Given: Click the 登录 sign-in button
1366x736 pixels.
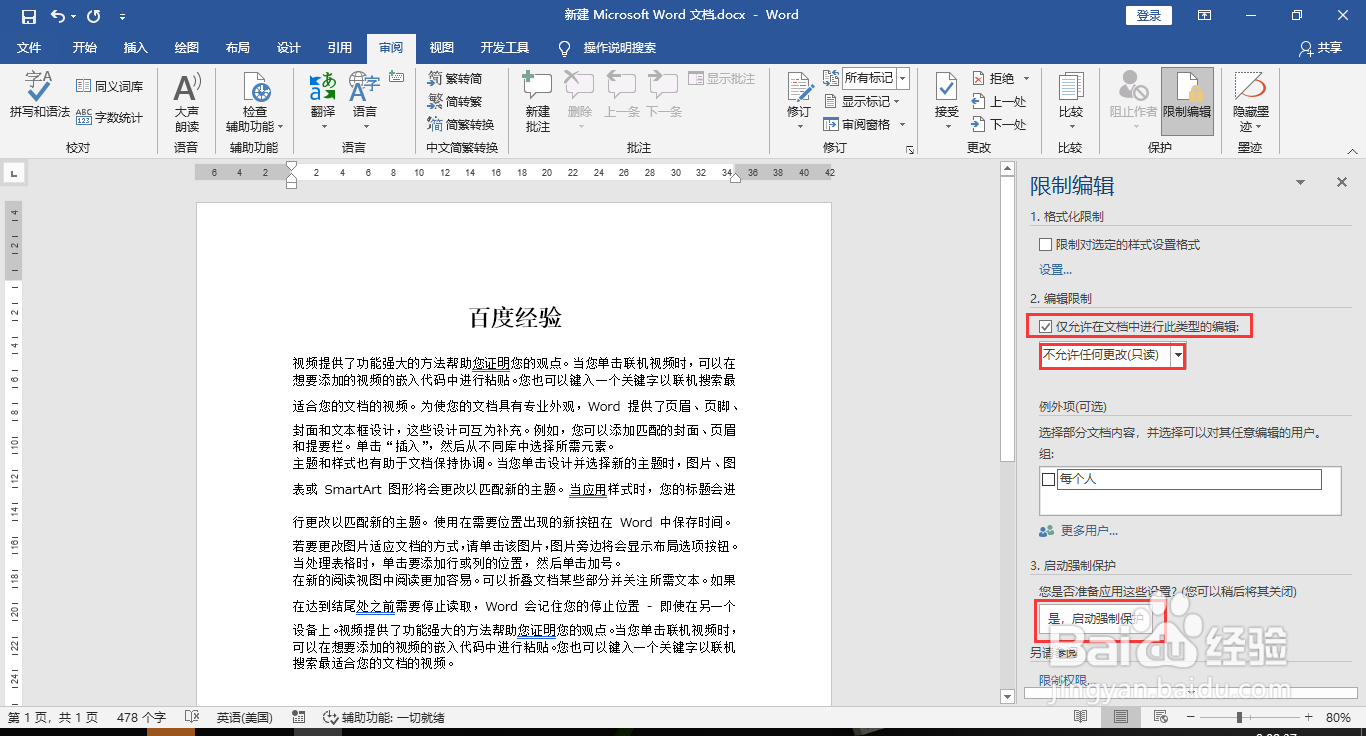Looking at the screenshot, I should tap(1149, 15).
